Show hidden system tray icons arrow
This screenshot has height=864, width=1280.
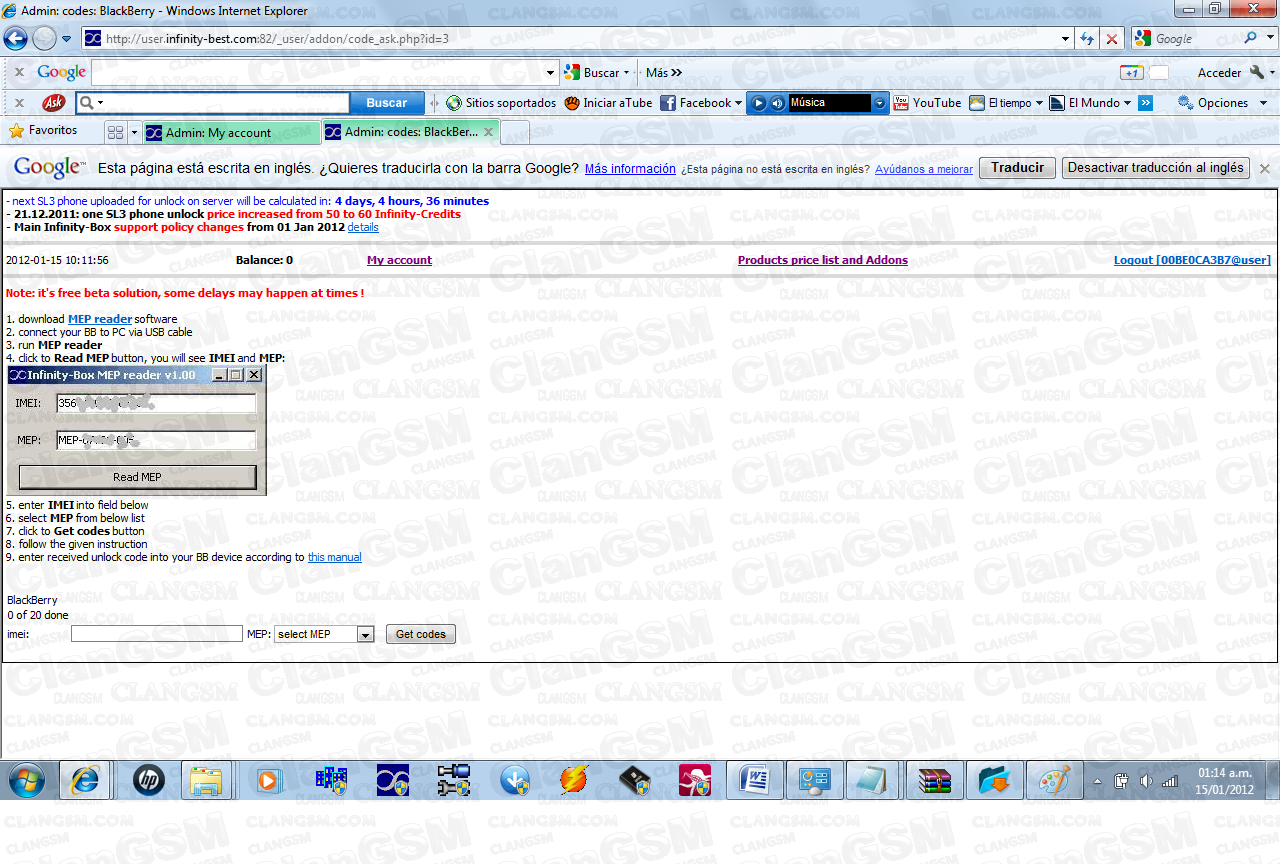coord(1099,781)
